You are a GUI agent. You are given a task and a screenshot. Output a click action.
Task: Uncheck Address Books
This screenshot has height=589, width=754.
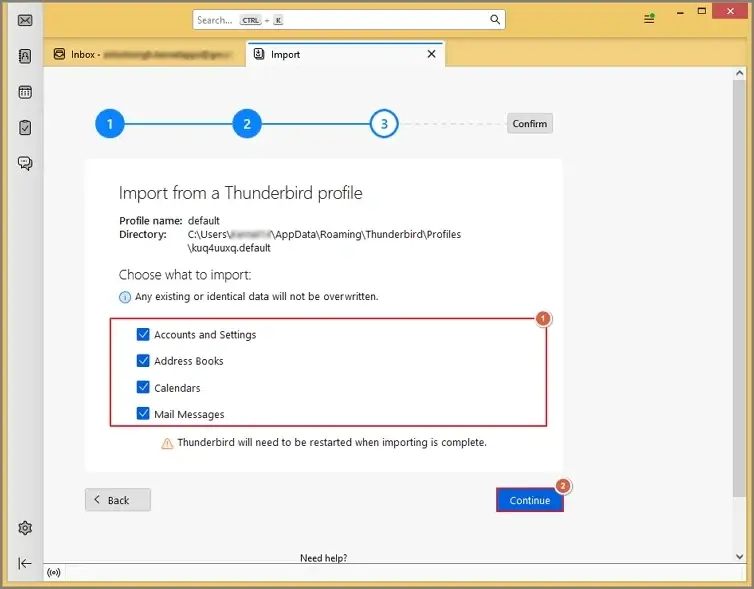[x=143, y=361]
